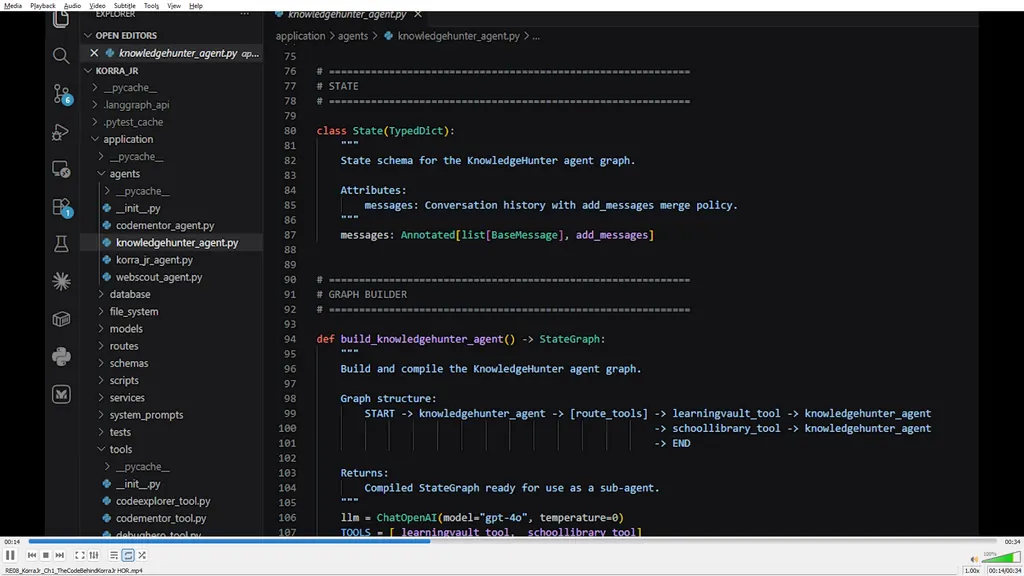Open the Python activity bar view
Viewport: 1024px width, 576px height.
(61, 357)
